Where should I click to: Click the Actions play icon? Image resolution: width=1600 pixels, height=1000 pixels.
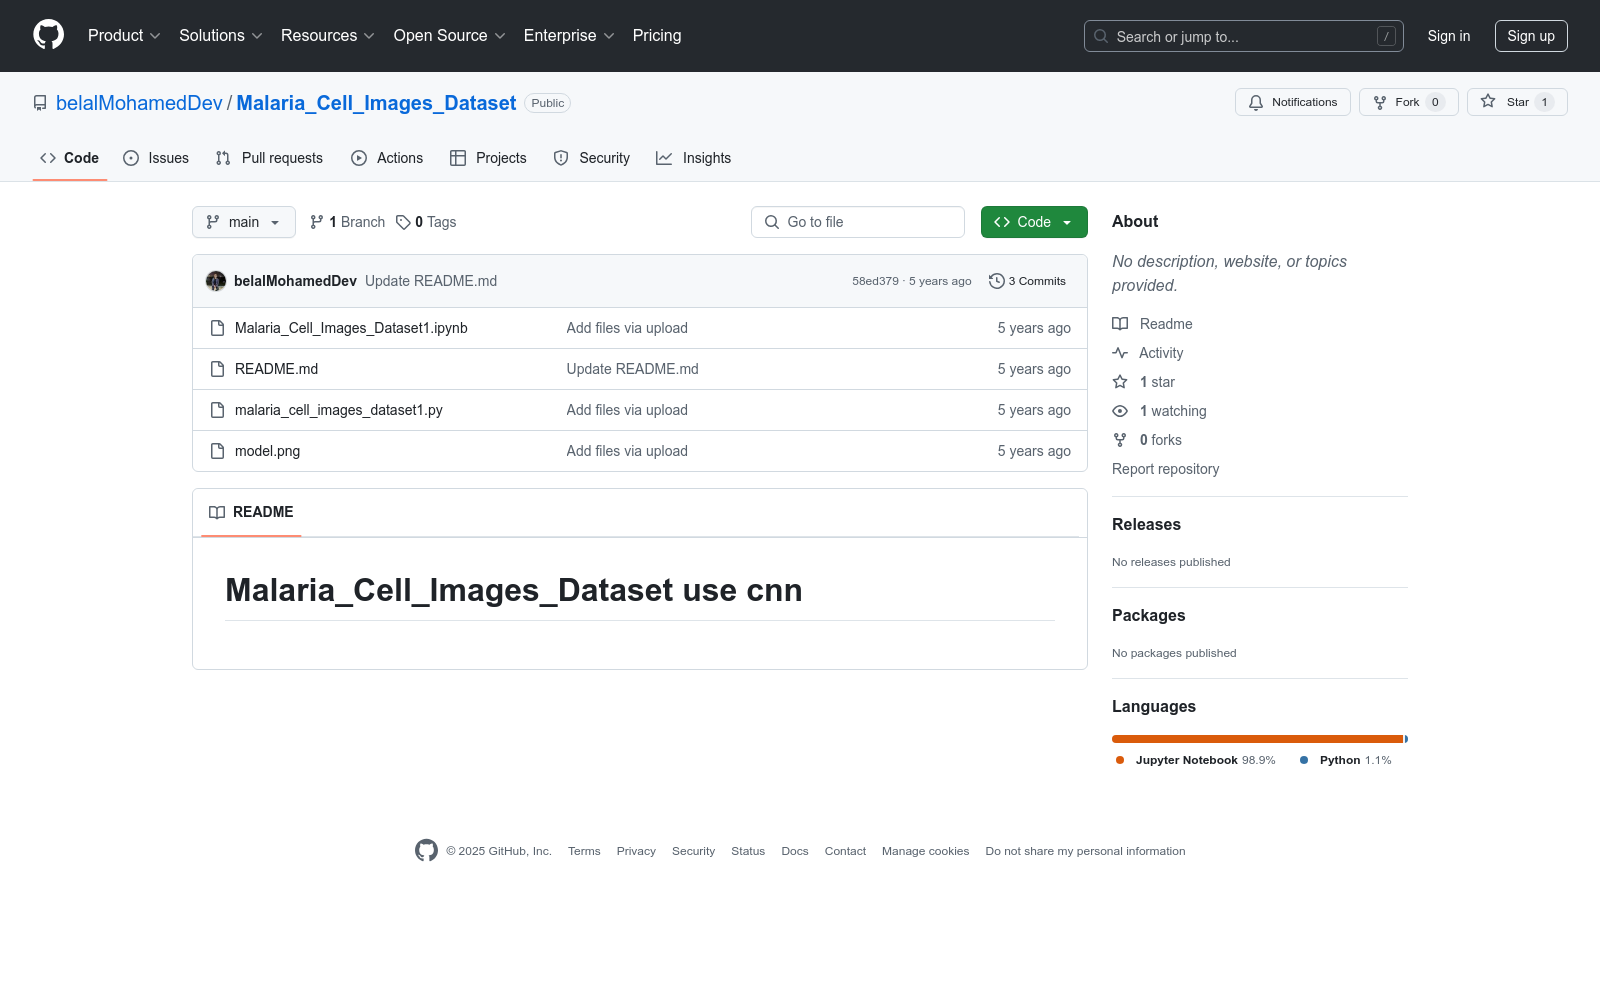359,158
